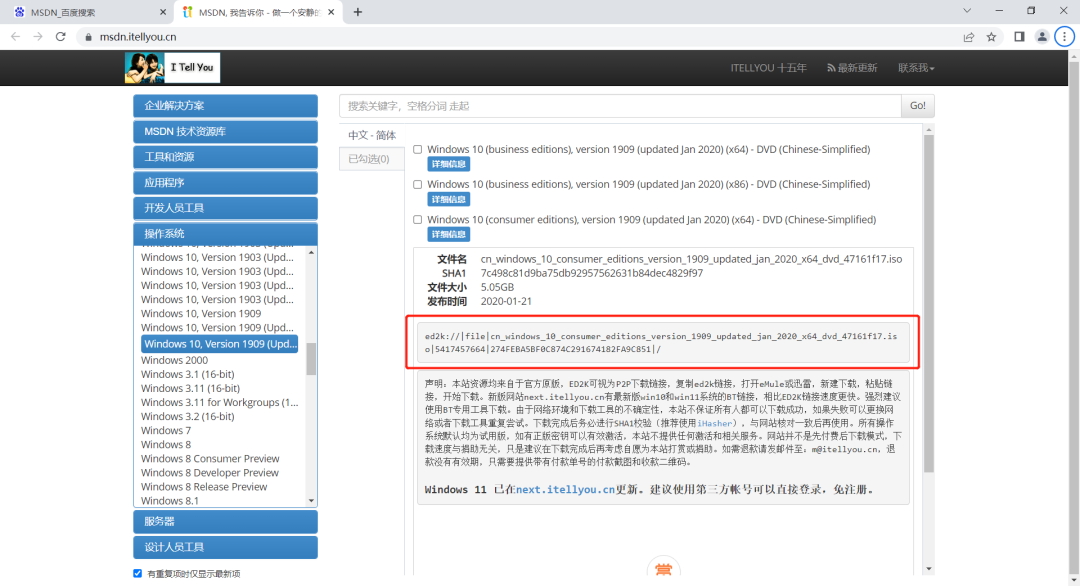Open the tab search chevron in the title bar

point(967,11)
